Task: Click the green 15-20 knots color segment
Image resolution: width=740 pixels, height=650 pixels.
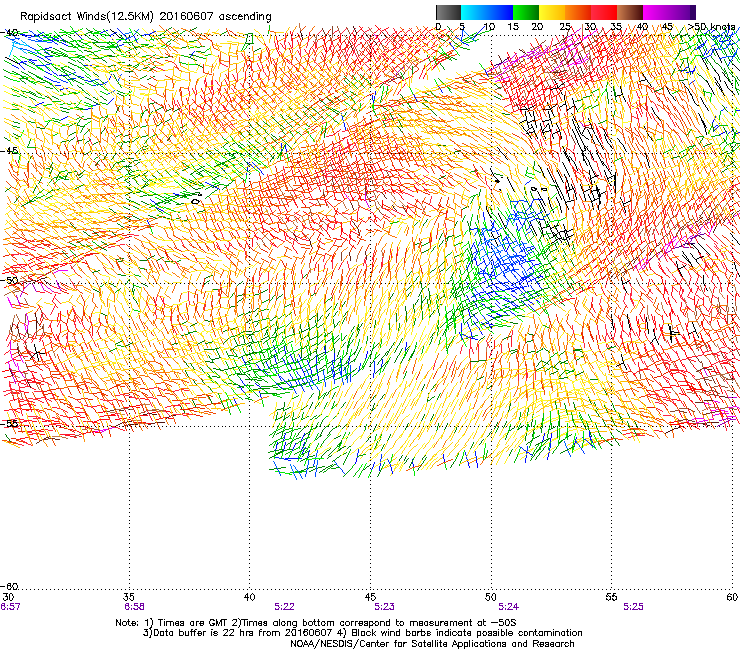Action: 526,12
